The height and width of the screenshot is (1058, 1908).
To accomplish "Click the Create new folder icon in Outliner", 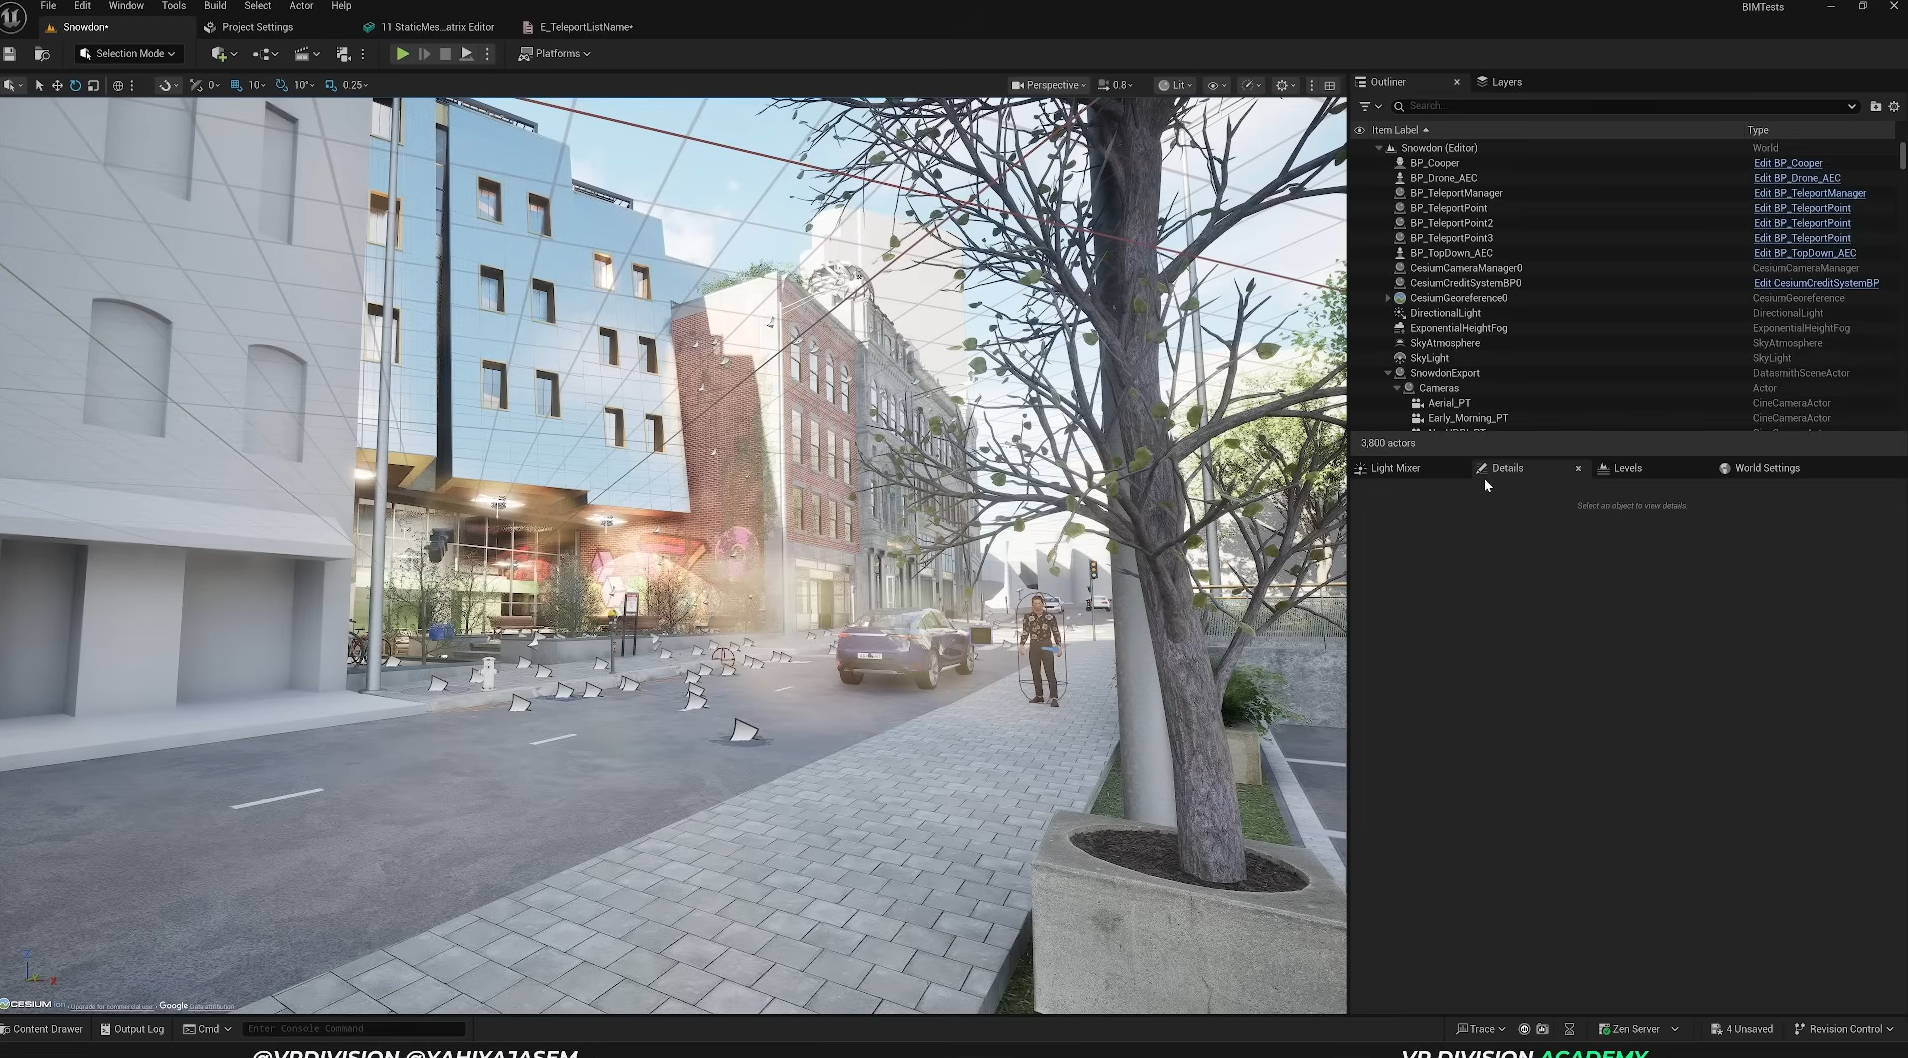I will click(1875, 106).
